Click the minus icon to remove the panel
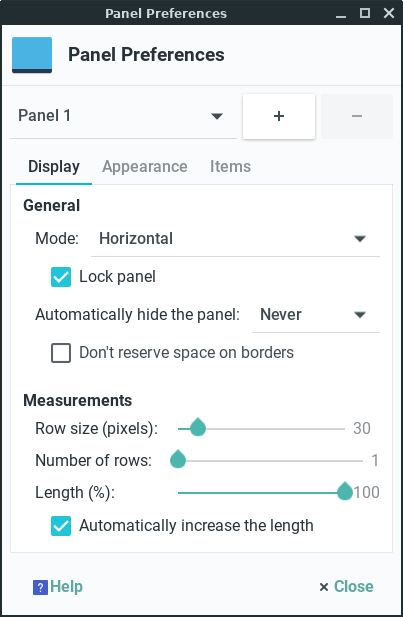 pos(357,116)
